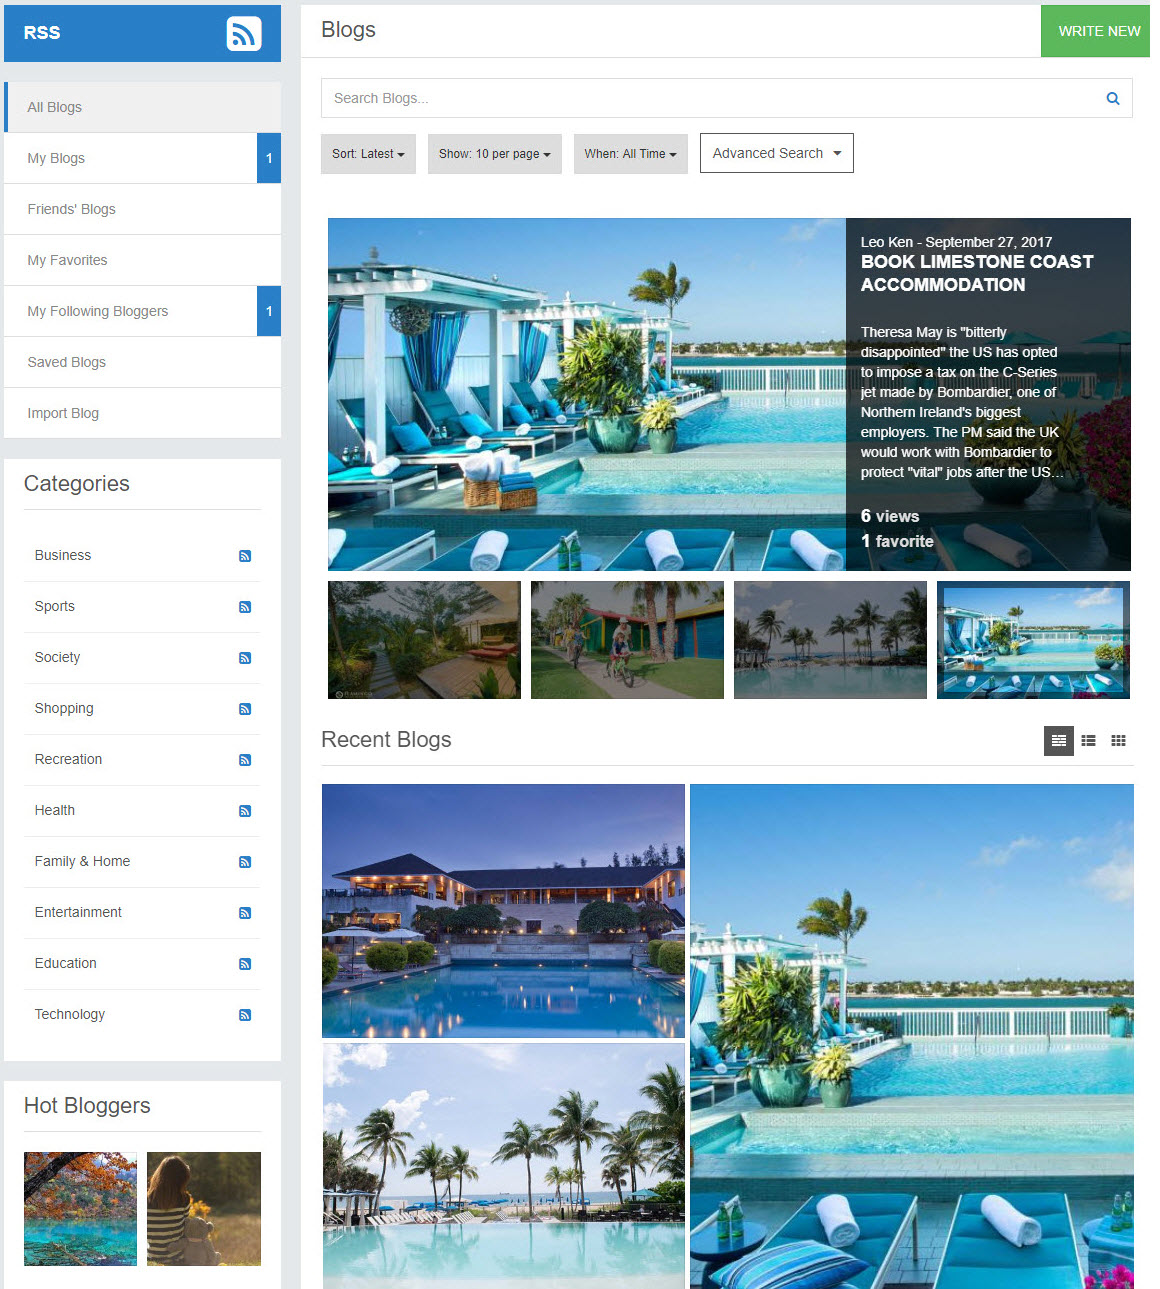The height and width of the screenshot is (1289, 1160).
Task: Open the Health category link
Action: pos(55,810)
